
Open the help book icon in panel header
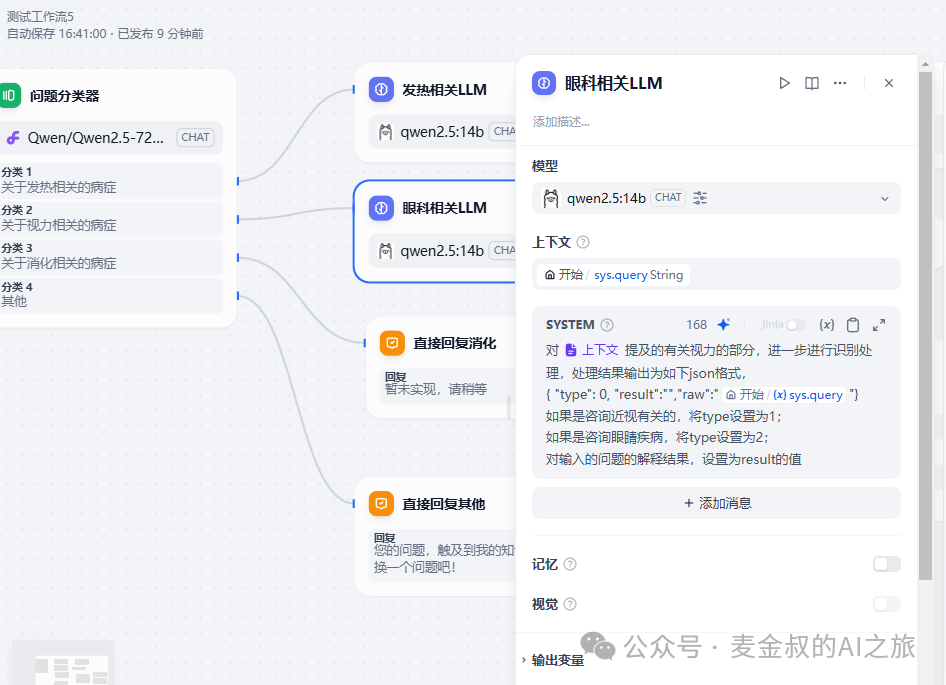tap(812, 83)
